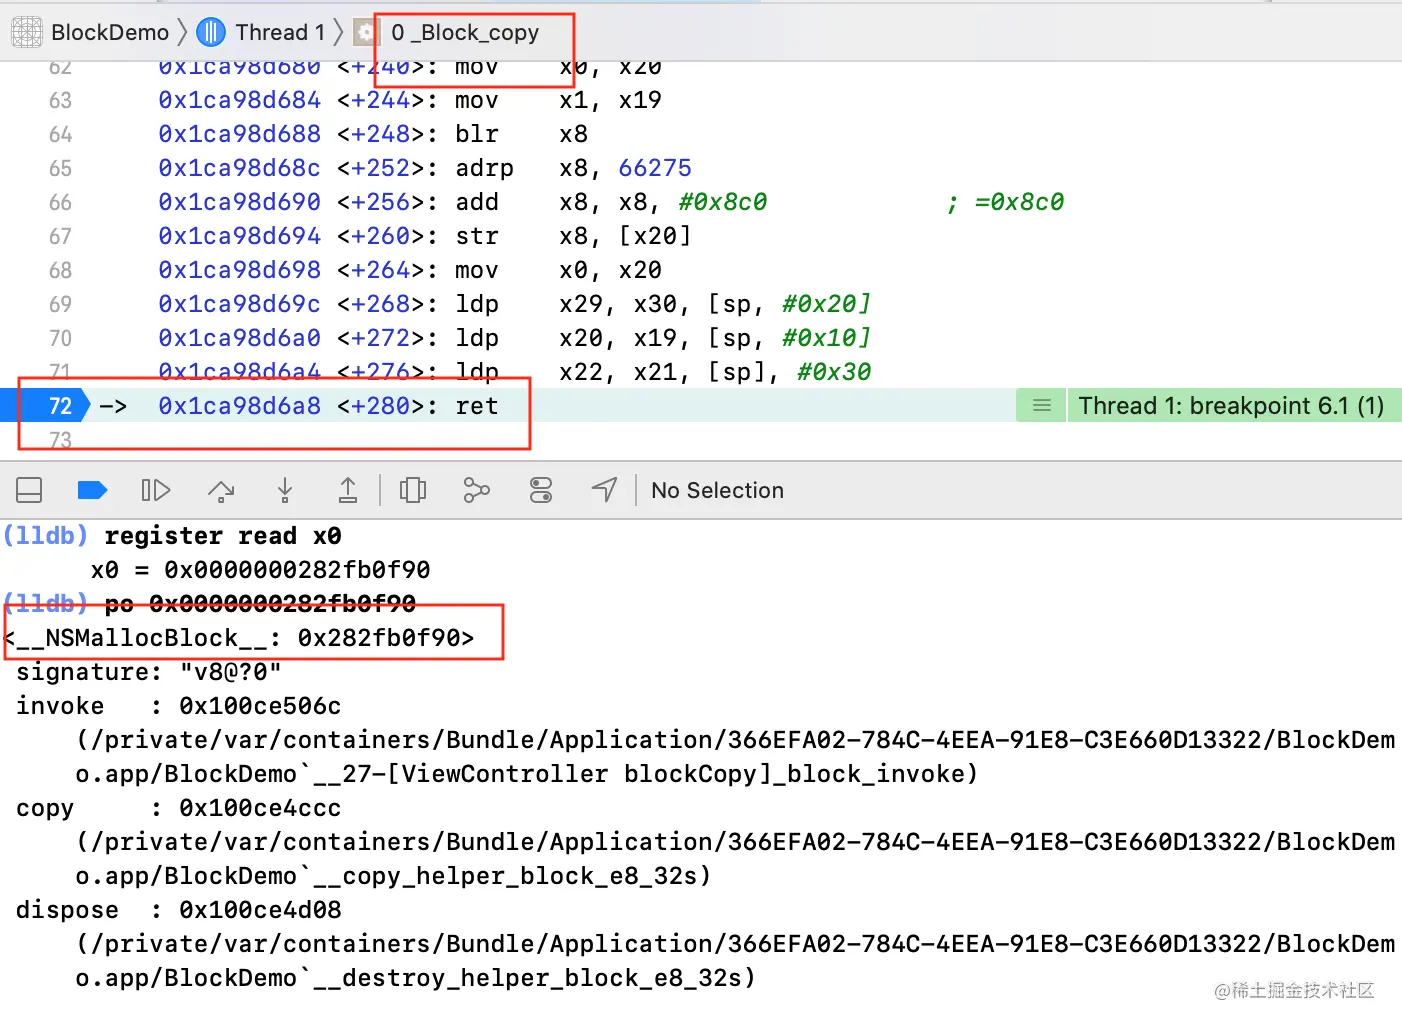This screenshot has width=1402, height=1028.
Task: Click line number 68 in the gutter
Action: click(60, 270)
